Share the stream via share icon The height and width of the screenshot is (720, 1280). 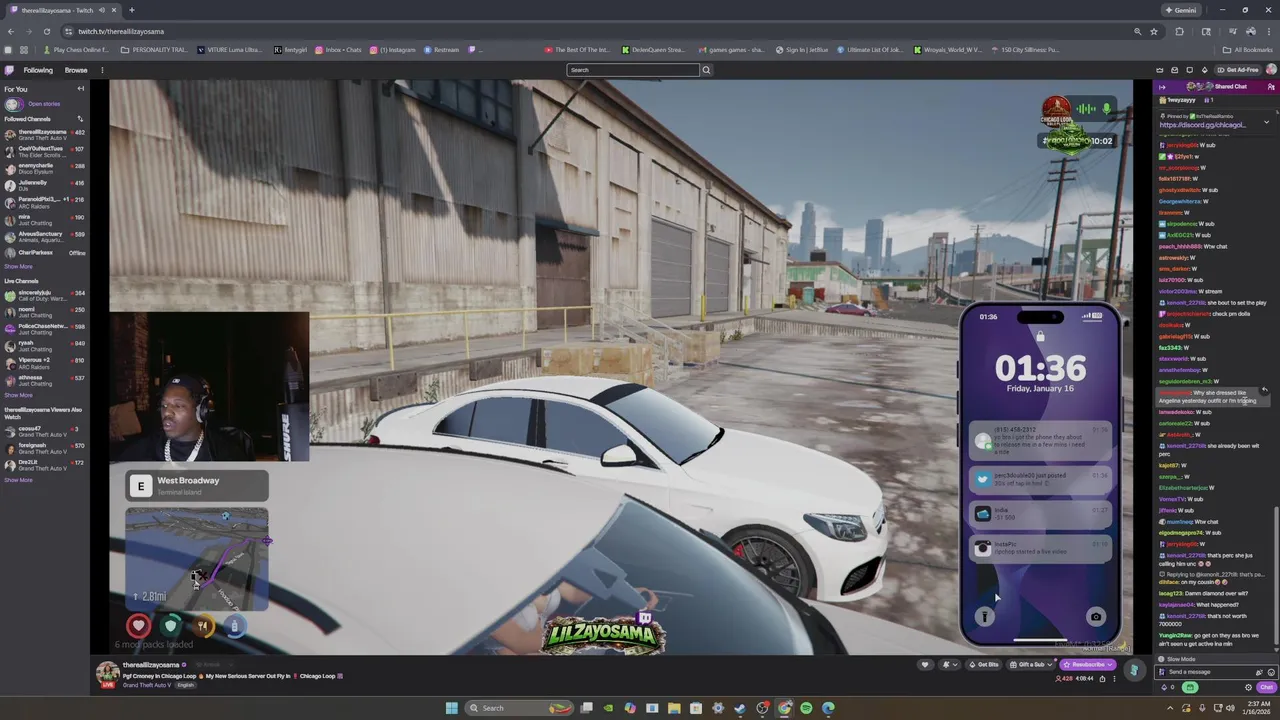pos(1103,679)
